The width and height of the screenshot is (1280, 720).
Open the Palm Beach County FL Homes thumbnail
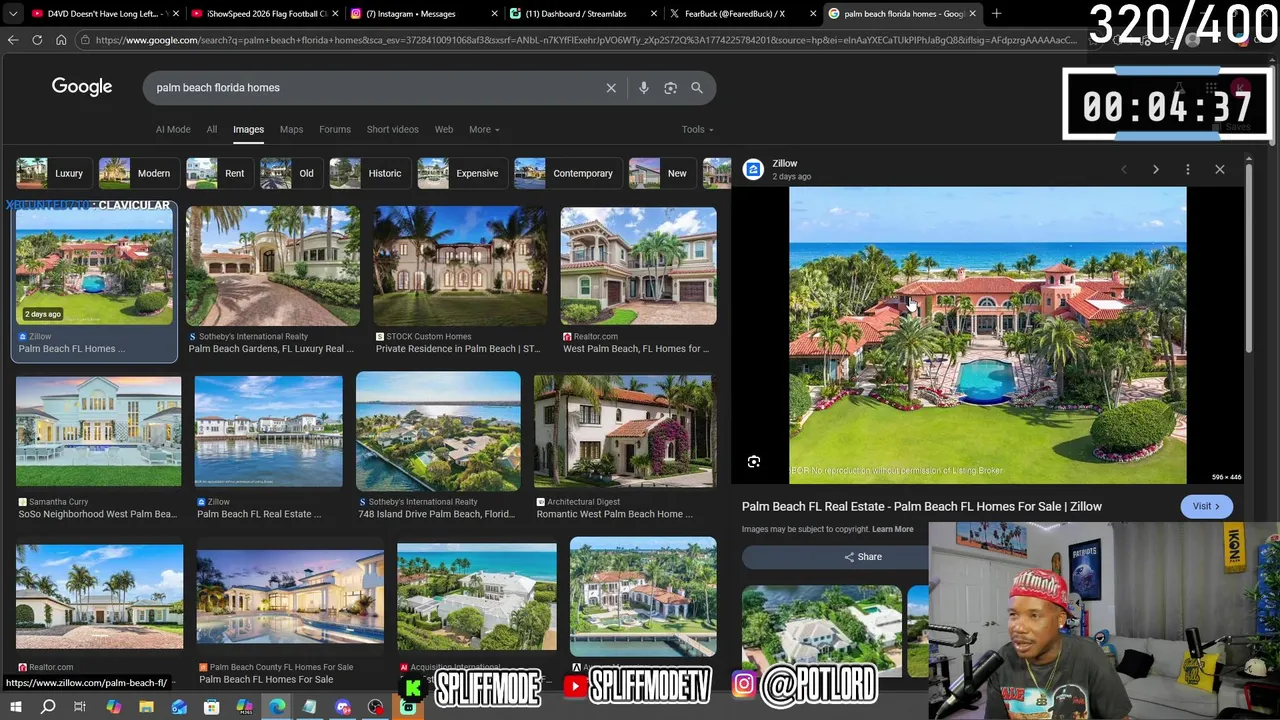point(290,595)
